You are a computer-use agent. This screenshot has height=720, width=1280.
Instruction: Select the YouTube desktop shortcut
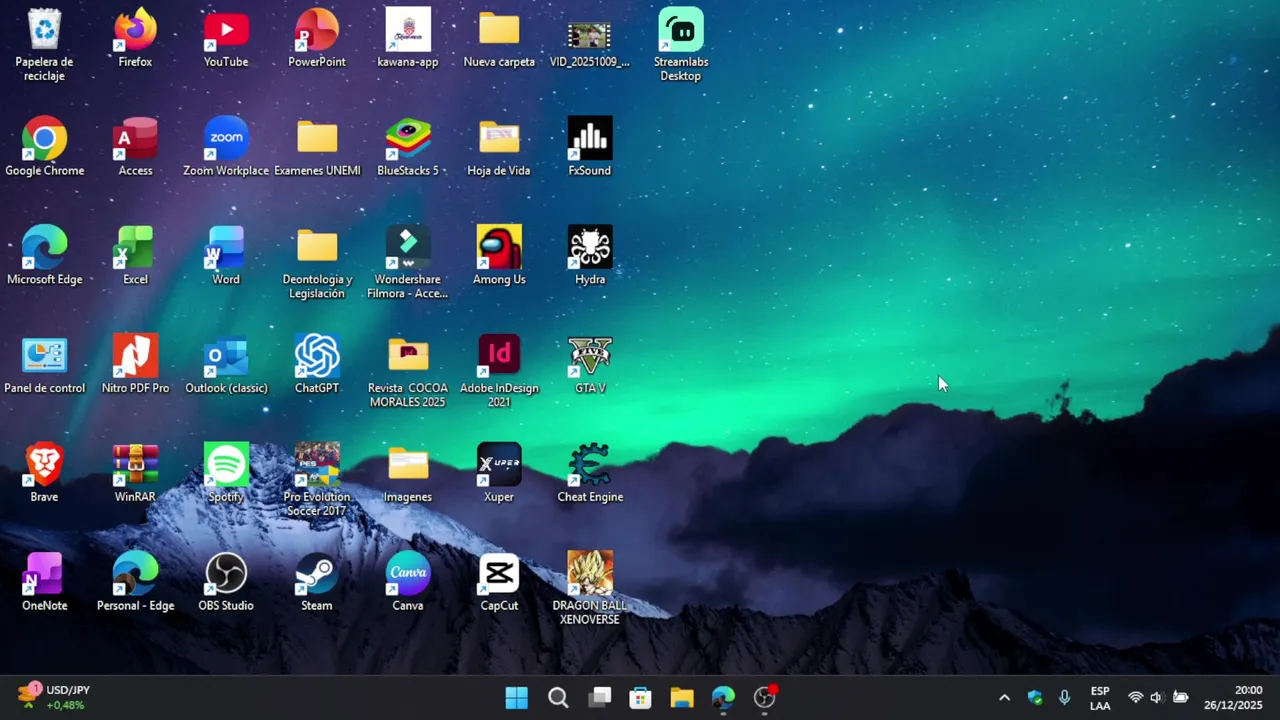click(226, 38)
